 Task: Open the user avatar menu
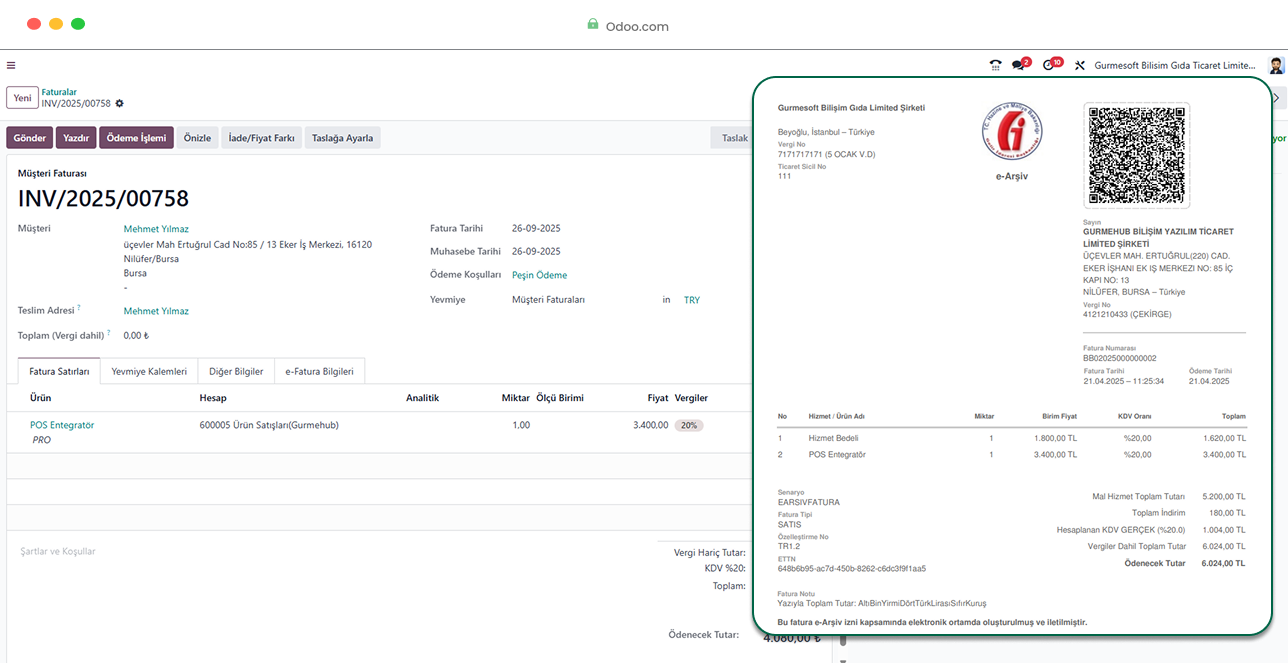click(1276, 66)
